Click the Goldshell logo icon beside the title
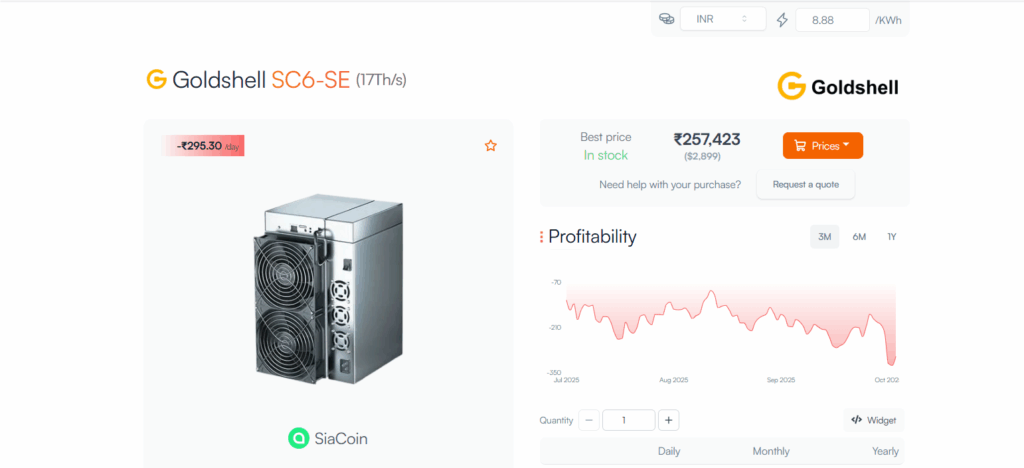Viewport: 1024px width, 468px height. coord(156,79)
